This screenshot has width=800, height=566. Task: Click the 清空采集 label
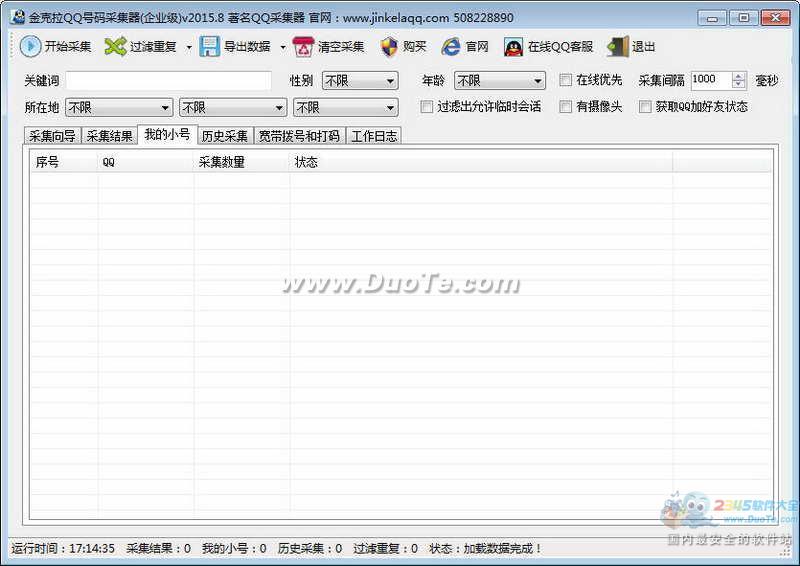(341, 47)
